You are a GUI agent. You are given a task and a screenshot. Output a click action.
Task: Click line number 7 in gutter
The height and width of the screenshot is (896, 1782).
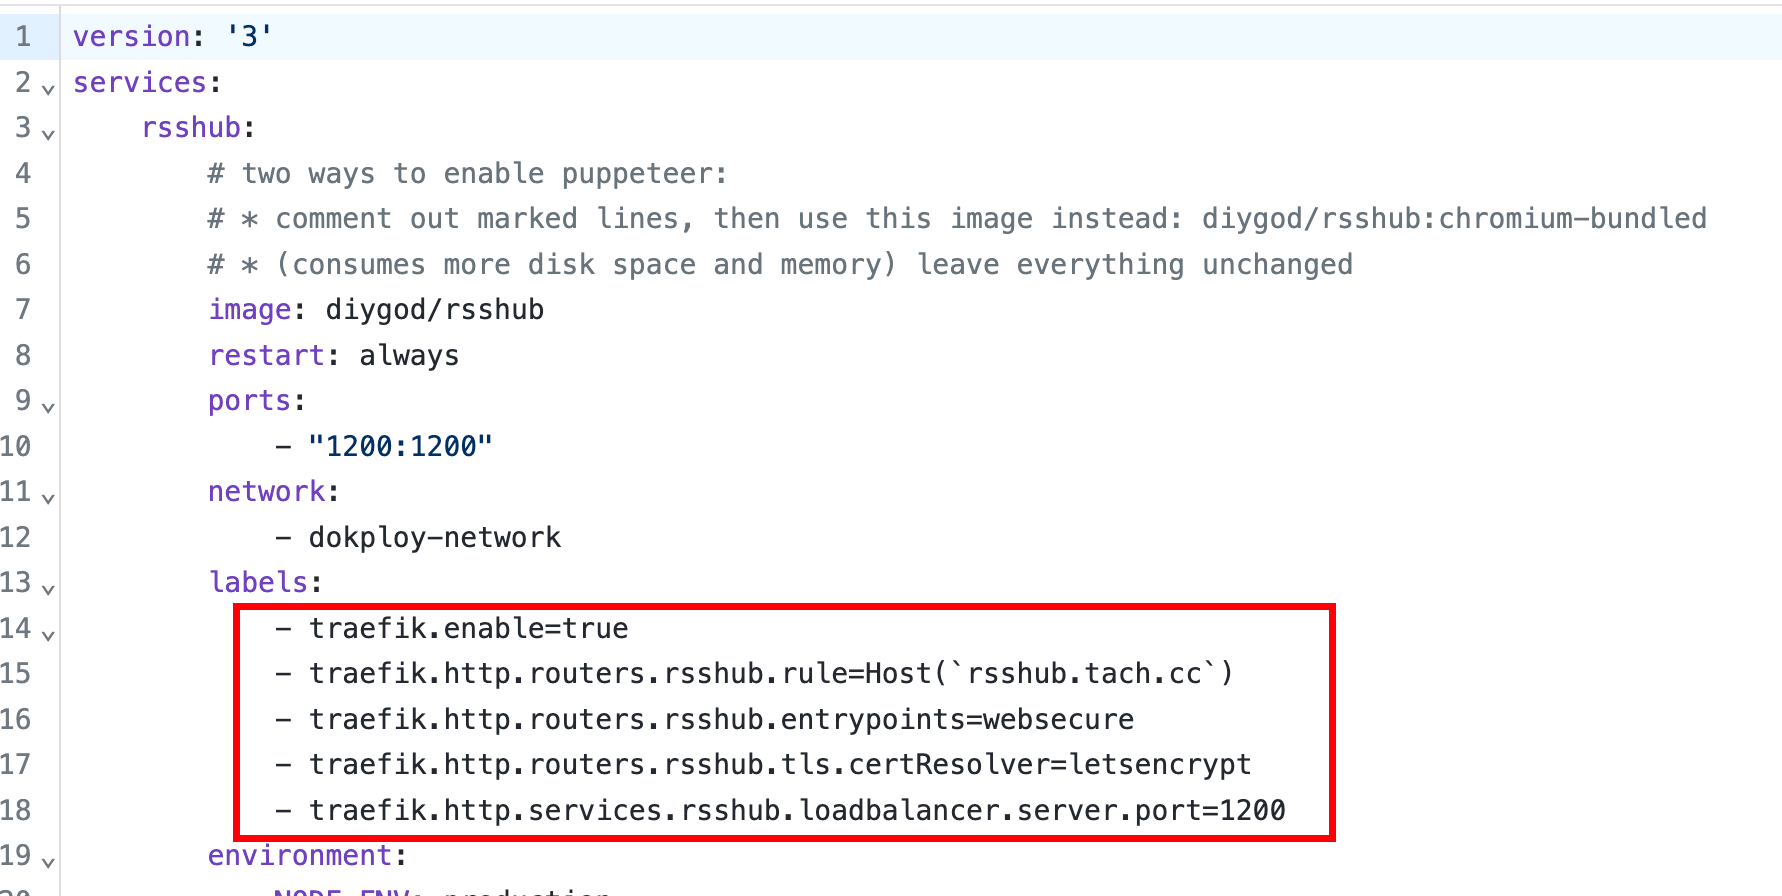[23, 310]
